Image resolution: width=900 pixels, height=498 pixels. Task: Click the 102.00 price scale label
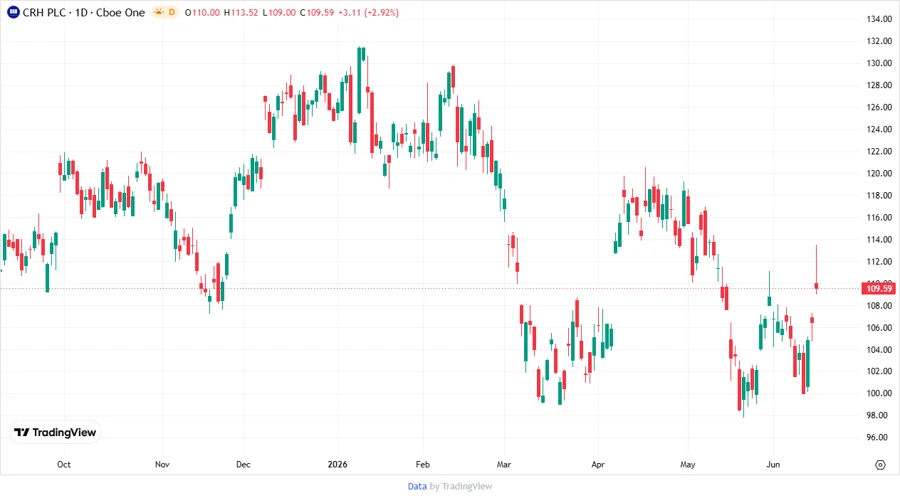pos(879,371)
